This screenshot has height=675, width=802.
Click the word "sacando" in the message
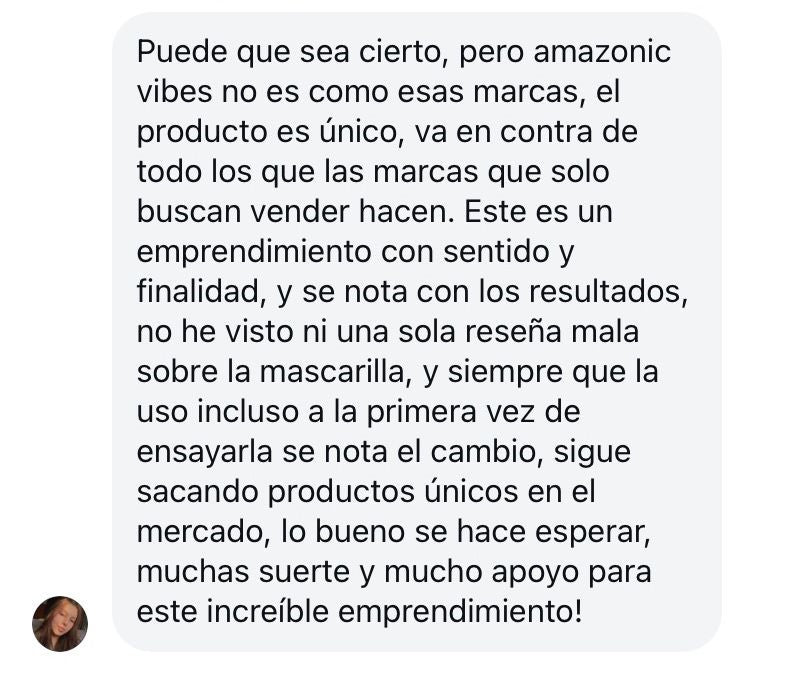pyautogui.click(x=199, y=491)
